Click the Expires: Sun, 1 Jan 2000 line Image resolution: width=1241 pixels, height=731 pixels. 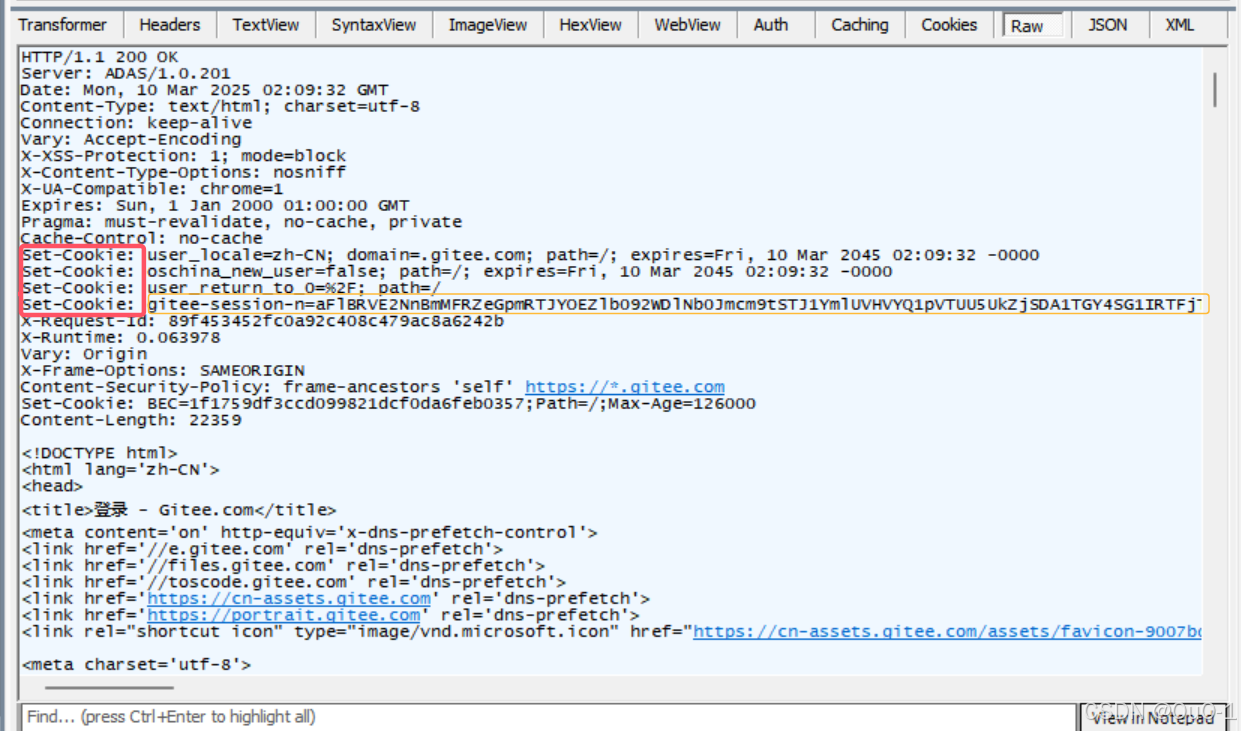(x=215, y=206)
